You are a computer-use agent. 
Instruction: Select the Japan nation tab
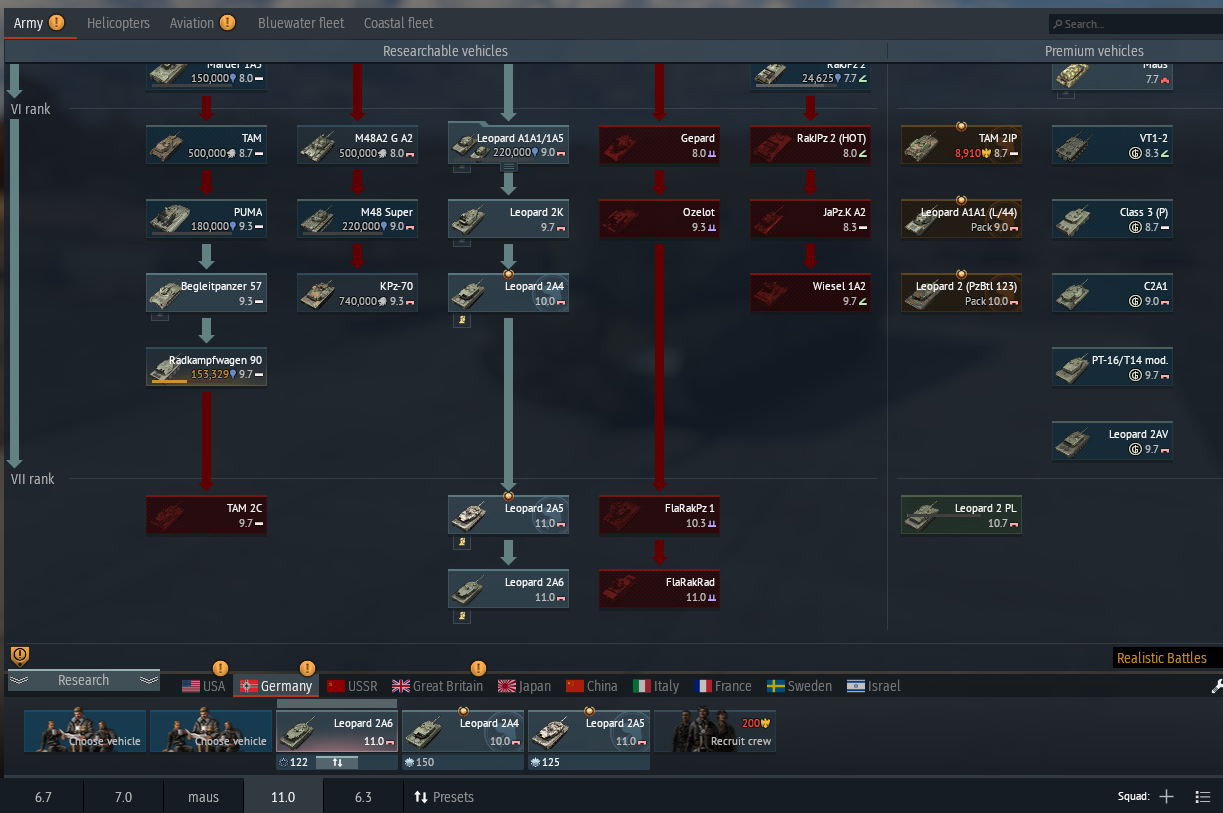[x=525, y=686]
